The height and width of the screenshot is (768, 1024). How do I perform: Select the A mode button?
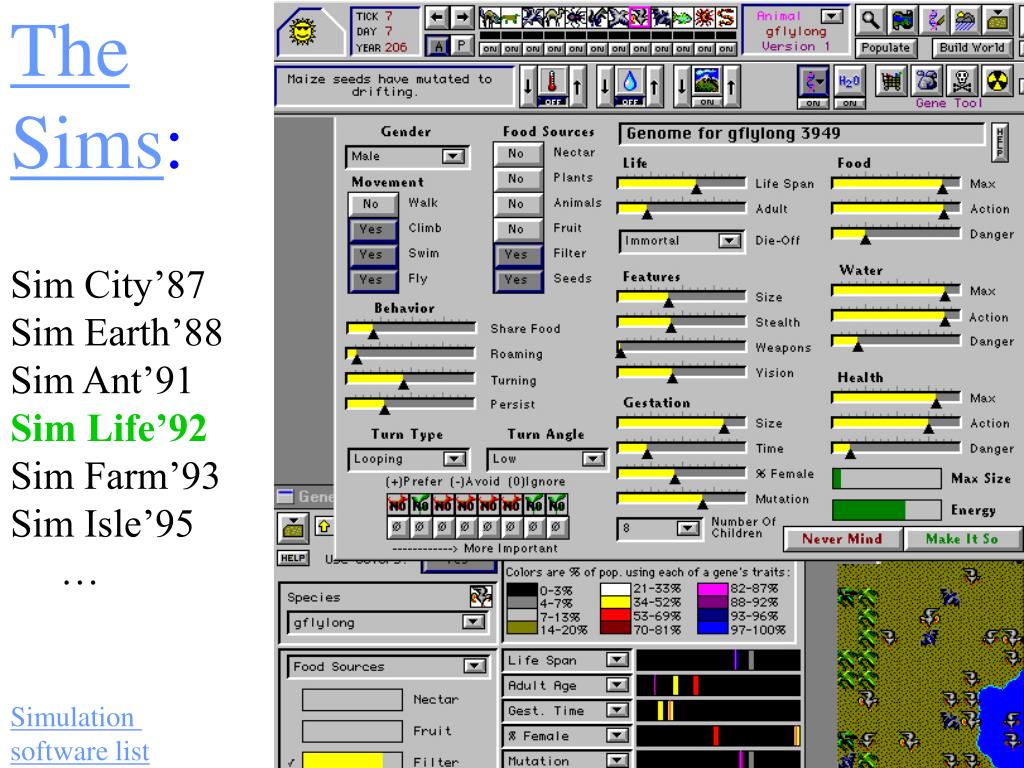[438, 46]
